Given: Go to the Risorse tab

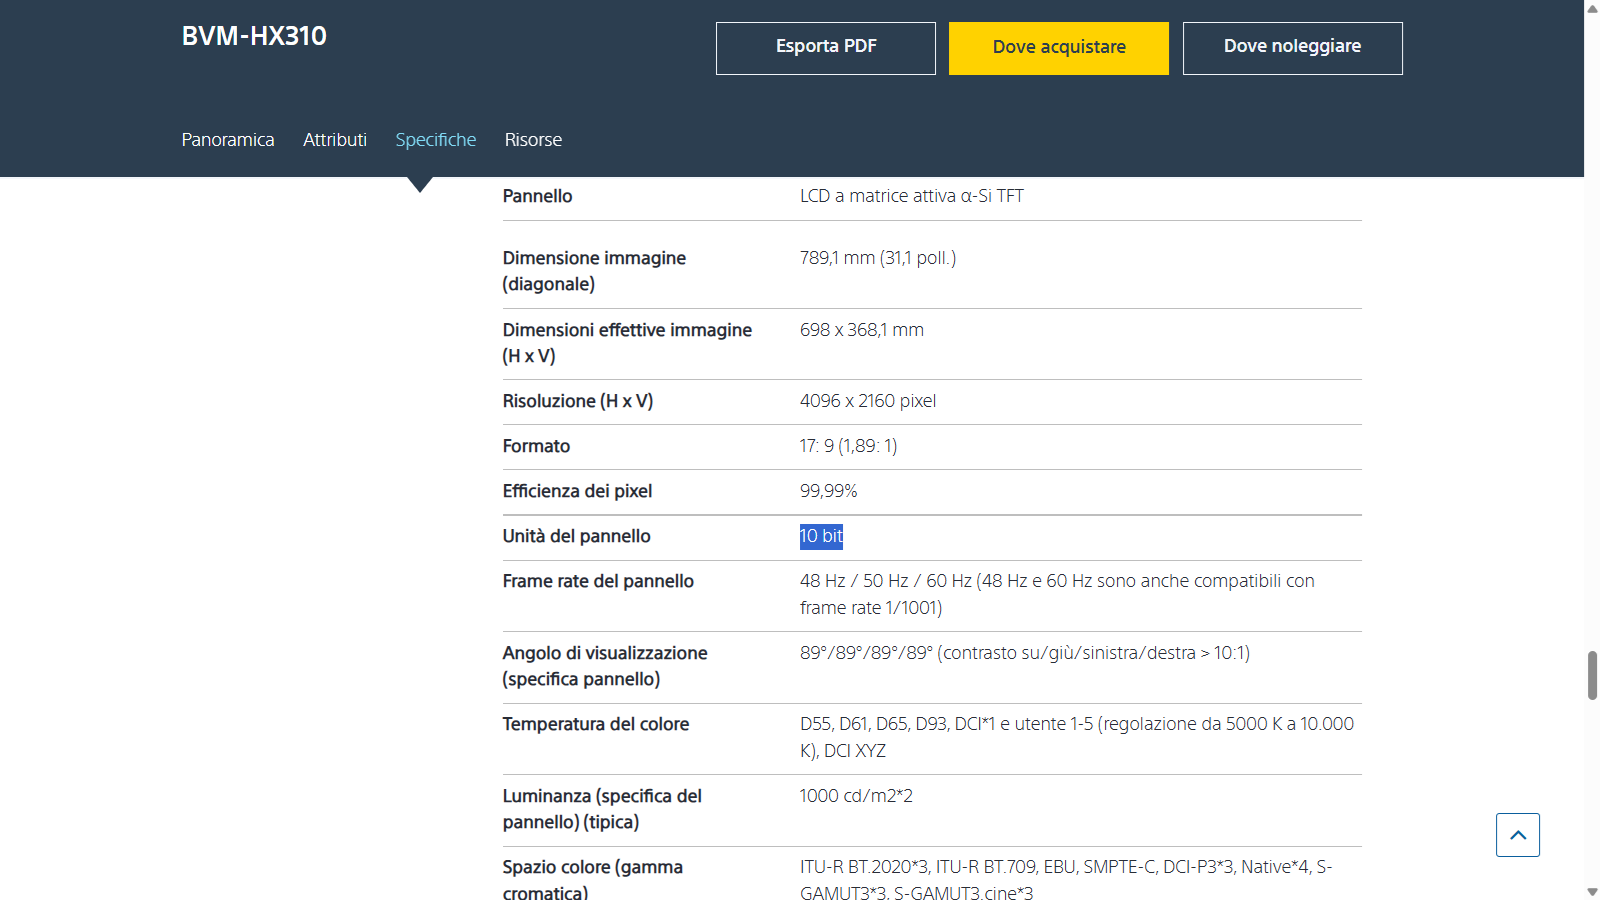Looking at the screenshot, I should point(533,140).
